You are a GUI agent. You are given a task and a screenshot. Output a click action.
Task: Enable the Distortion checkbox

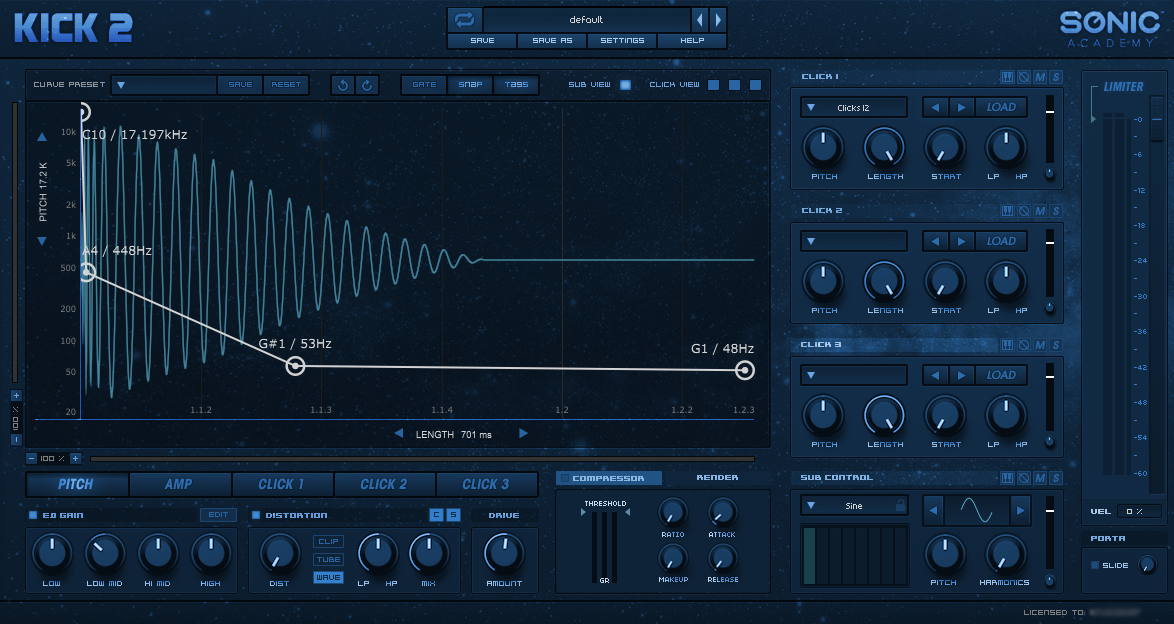click(256, 515)
